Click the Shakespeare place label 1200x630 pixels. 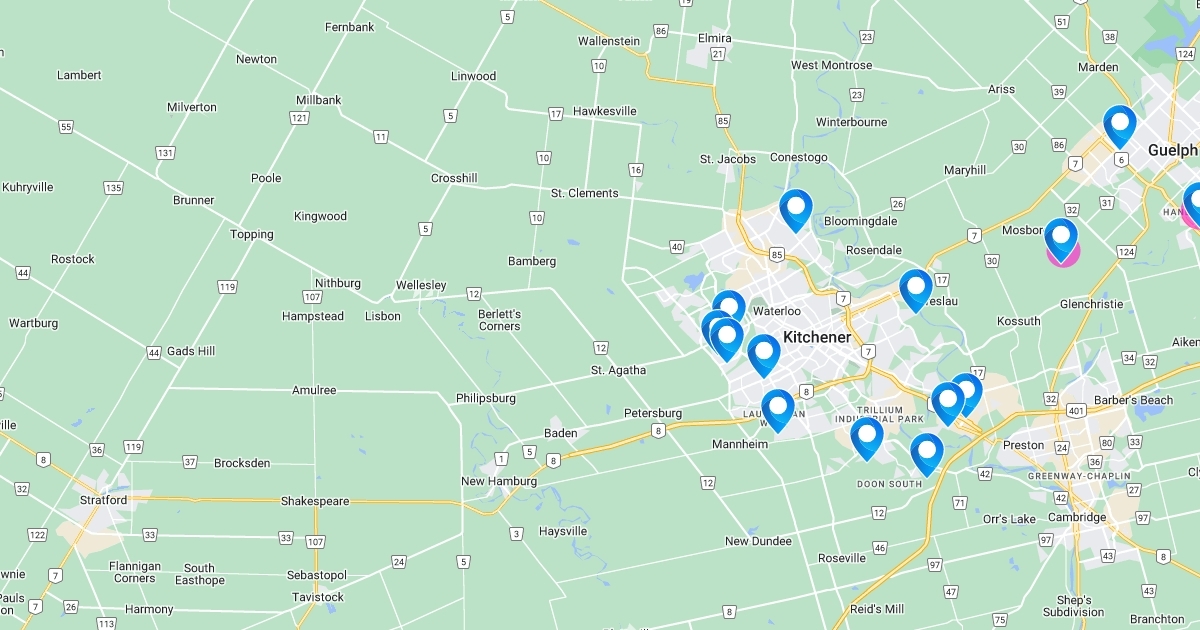[315, 501]
